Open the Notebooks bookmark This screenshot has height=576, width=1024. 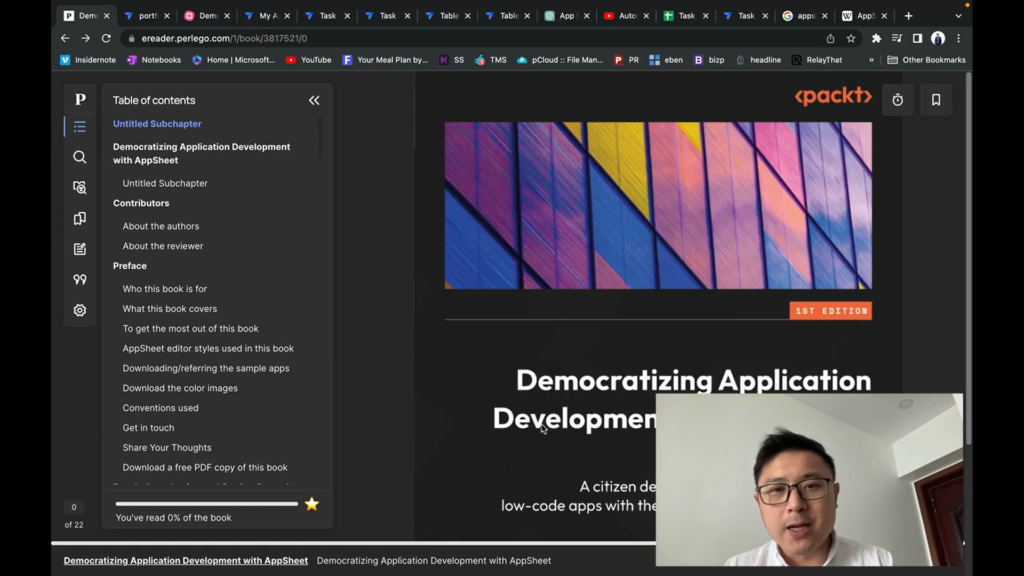point(154,60)
